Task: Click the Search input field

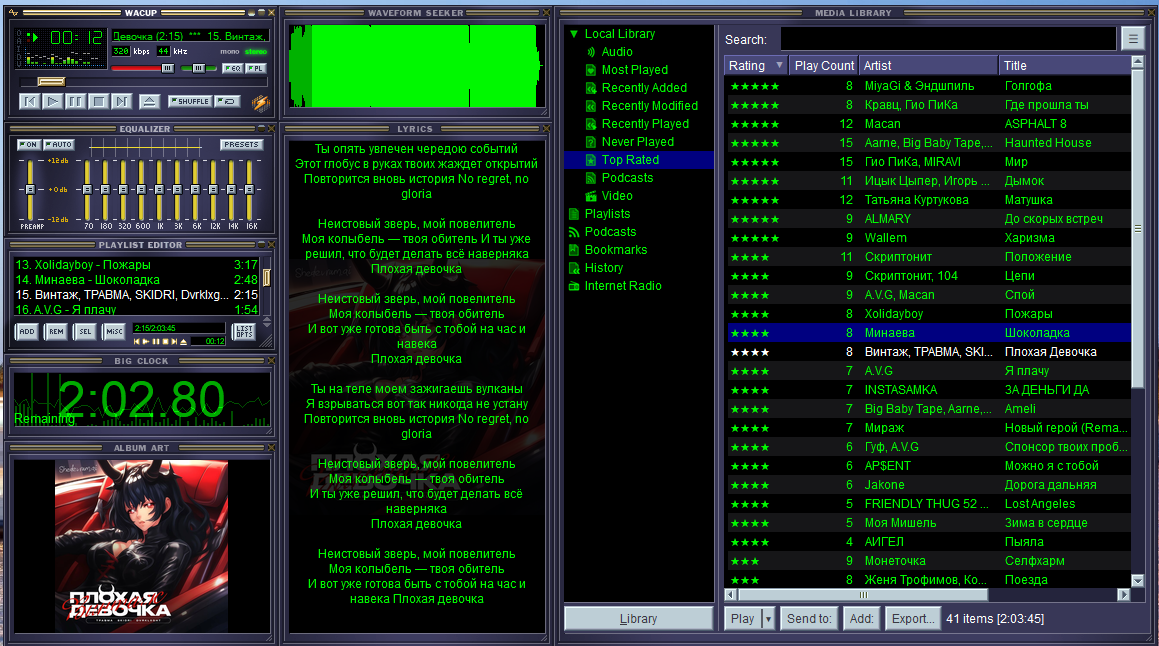Action: coord(948,39)
